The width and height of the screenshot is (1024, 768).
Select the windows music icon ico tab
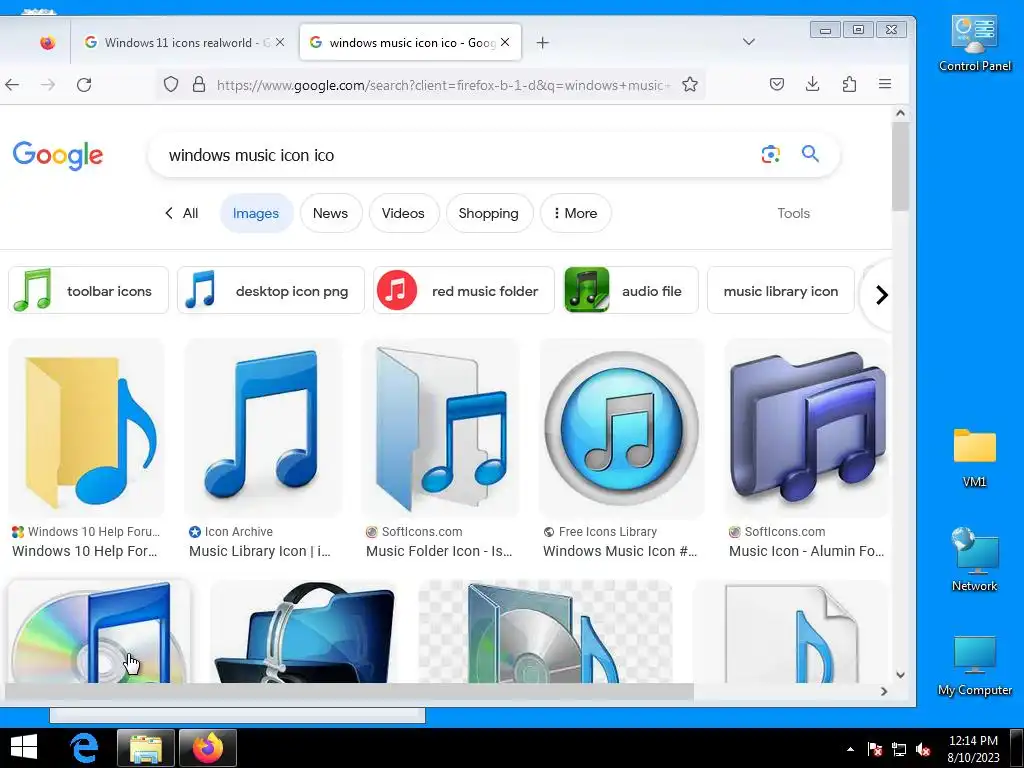pyautogui.click(x=410, y=42)
